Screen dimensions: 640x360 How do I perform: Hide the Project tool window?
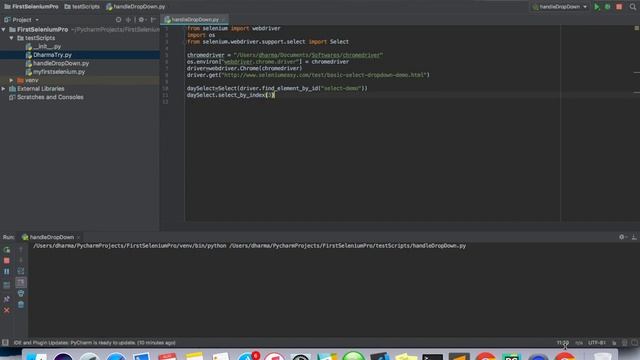pos(153,20)
